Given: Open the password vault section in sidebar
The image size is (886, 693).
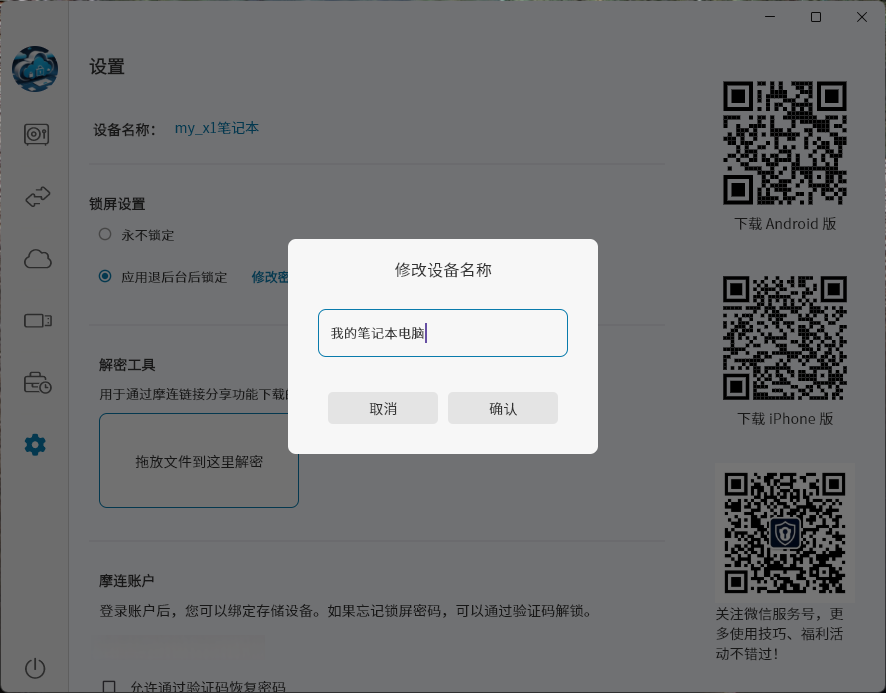Looking at the screenshot, I should (36, 134).
